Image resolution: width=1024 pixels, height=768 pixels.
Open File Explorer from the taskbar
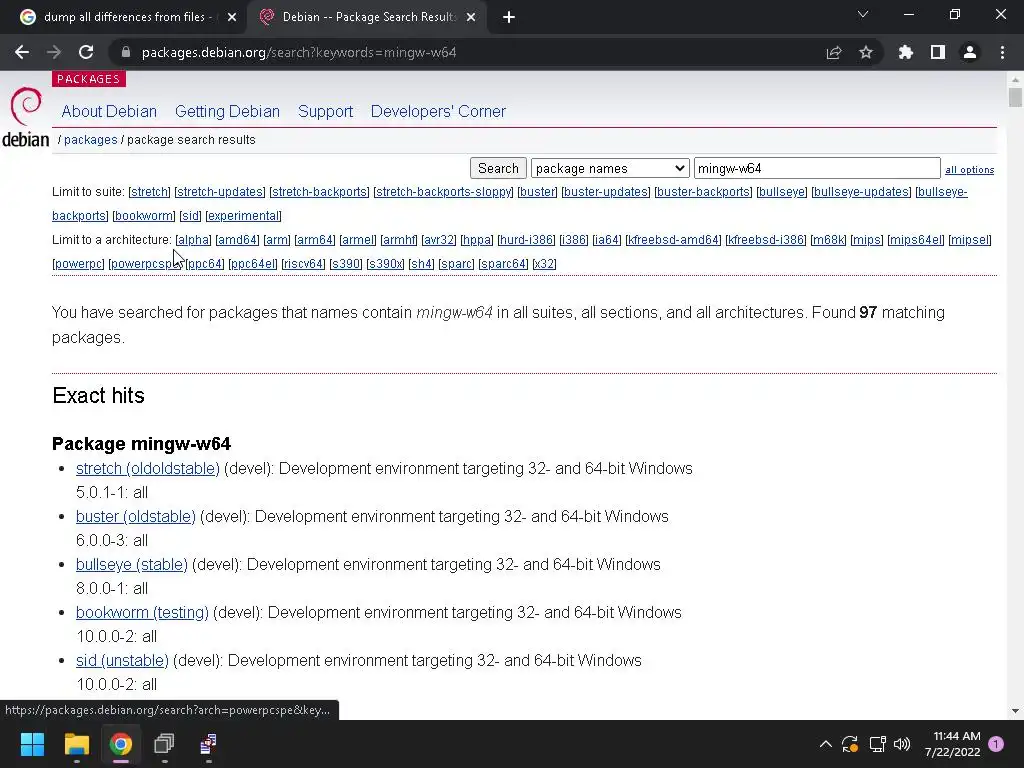[76, 744]
